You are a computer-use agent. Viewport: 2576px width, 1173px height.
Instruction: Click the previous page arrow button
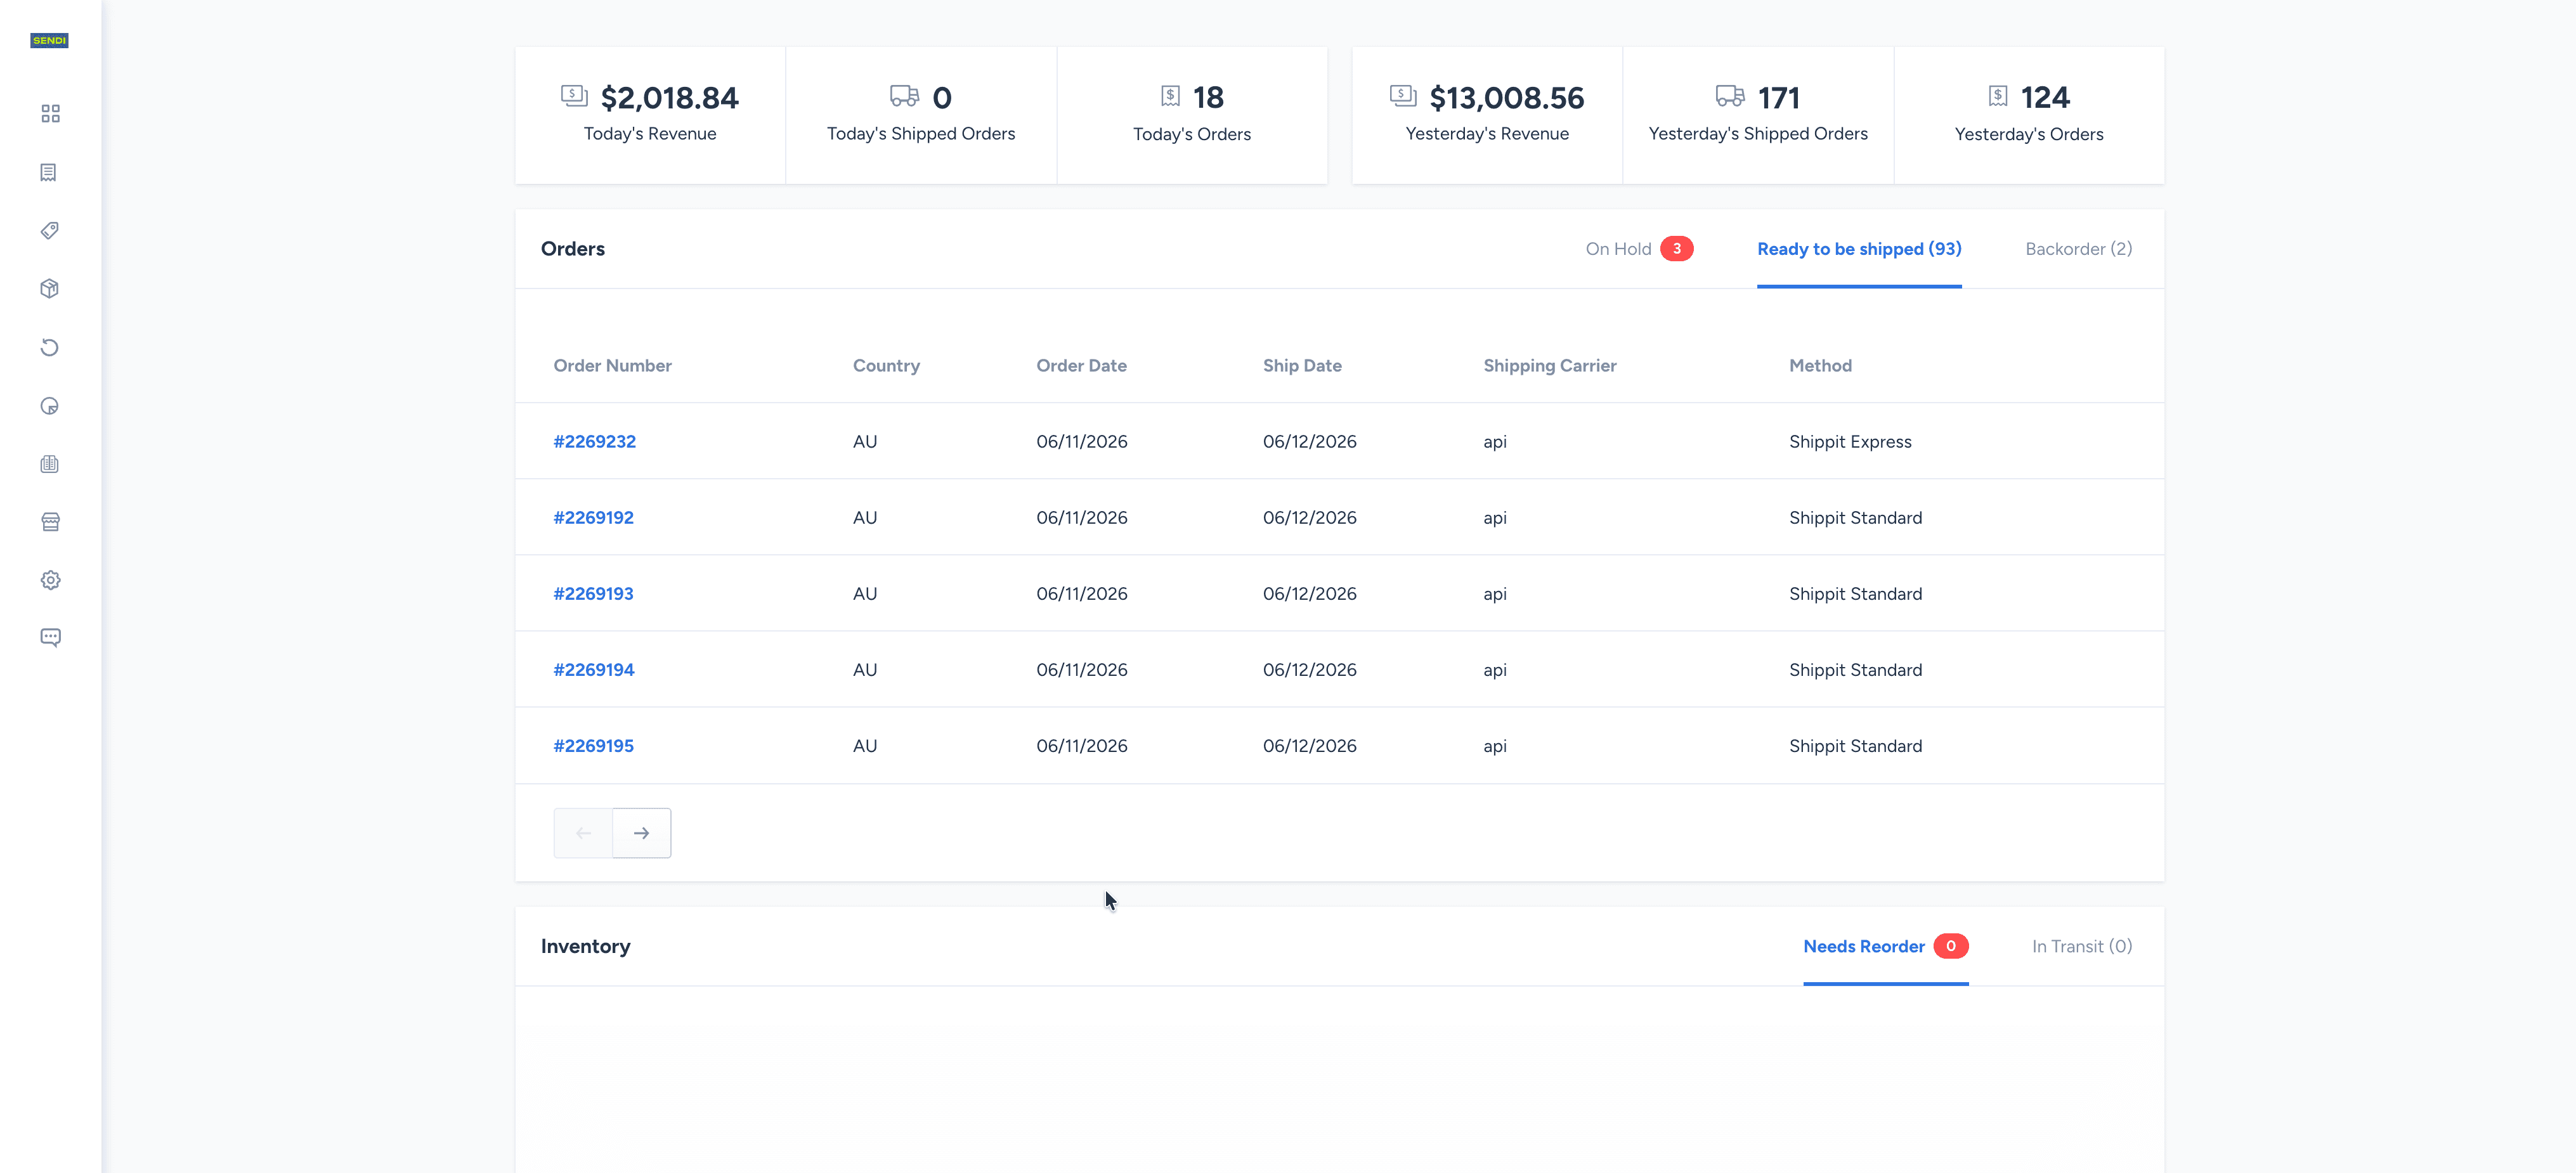click(x=583, y=833)
